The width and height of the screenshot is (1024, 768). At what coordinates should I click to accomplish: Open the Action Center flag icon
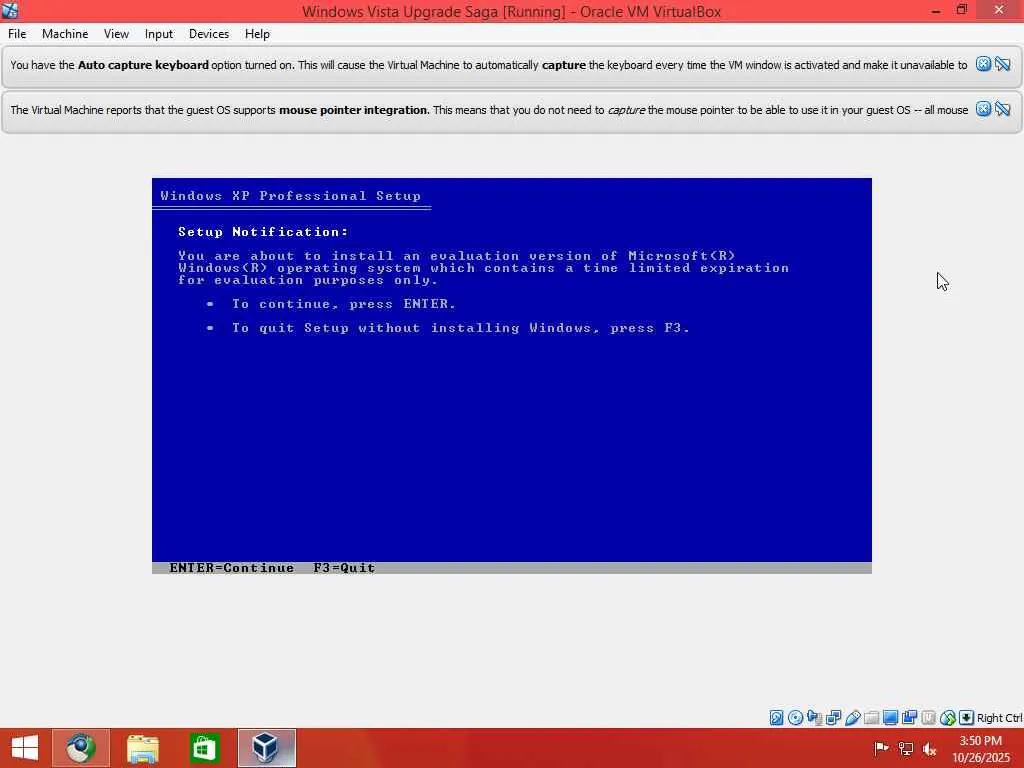point(881,748)
